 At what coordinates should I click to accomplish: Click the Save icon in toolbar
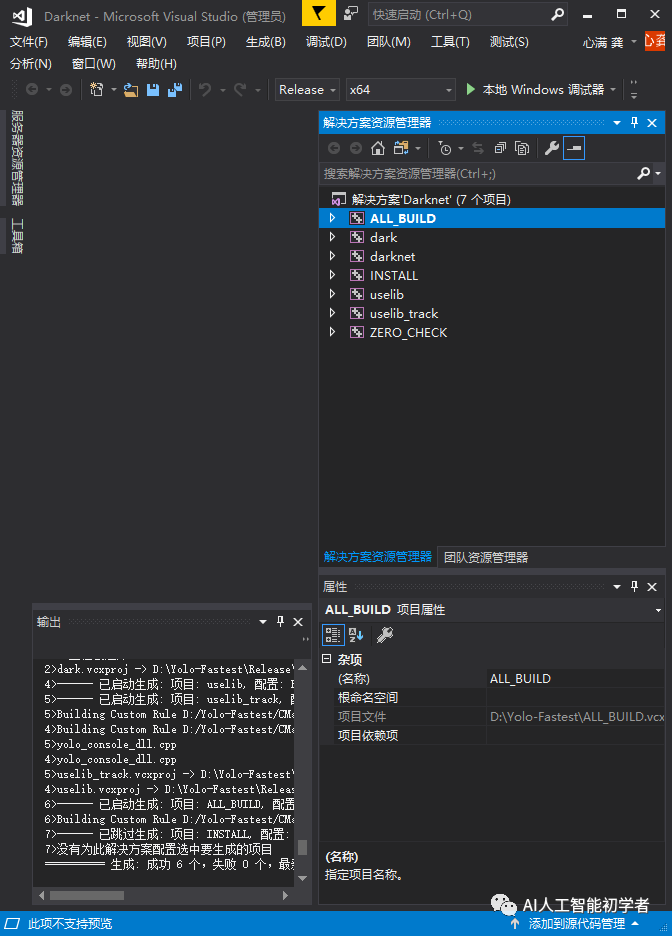153,90
